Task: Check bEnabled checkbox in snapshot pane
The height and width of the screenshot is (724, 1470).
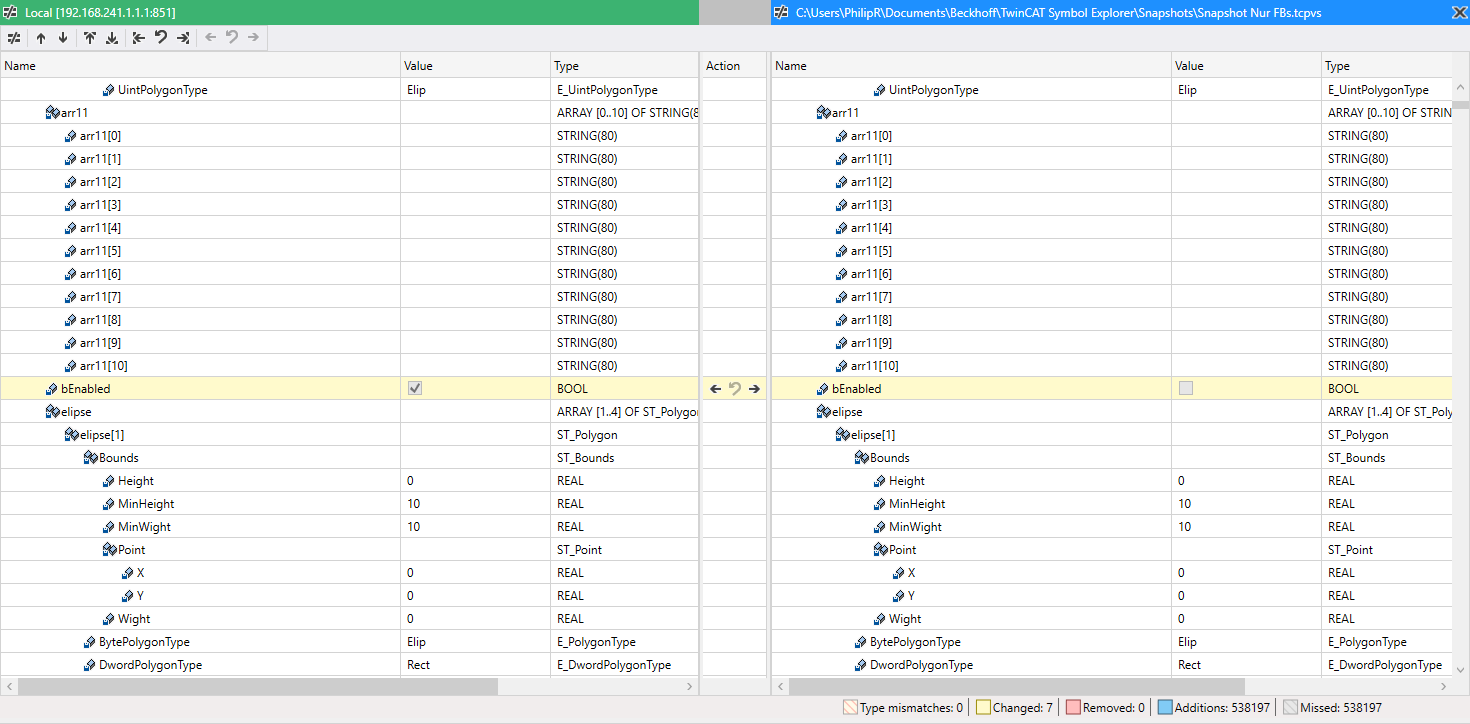Action: tap(1186, 389)
